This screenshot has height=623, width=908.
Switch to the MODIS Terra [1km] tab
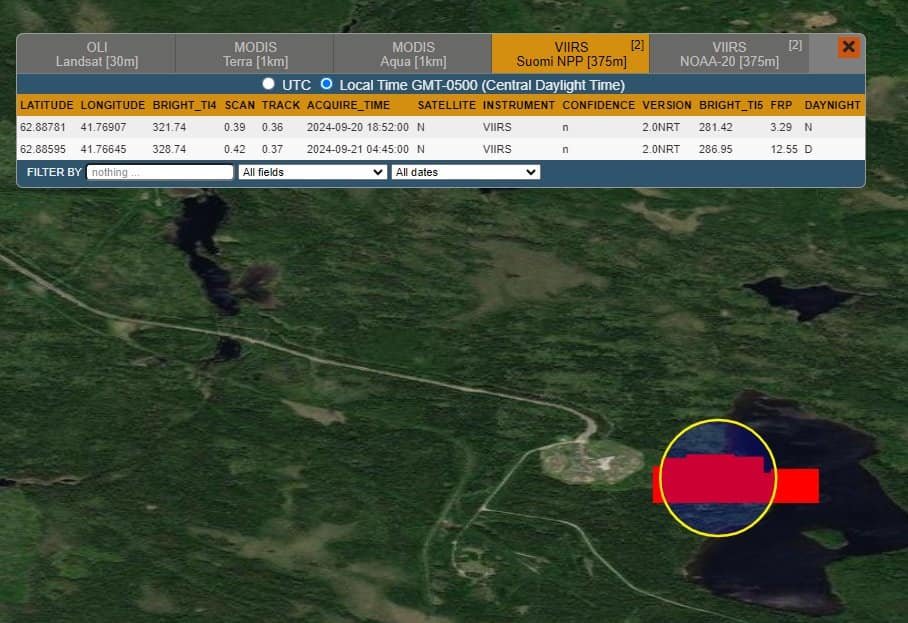point(255,54)
